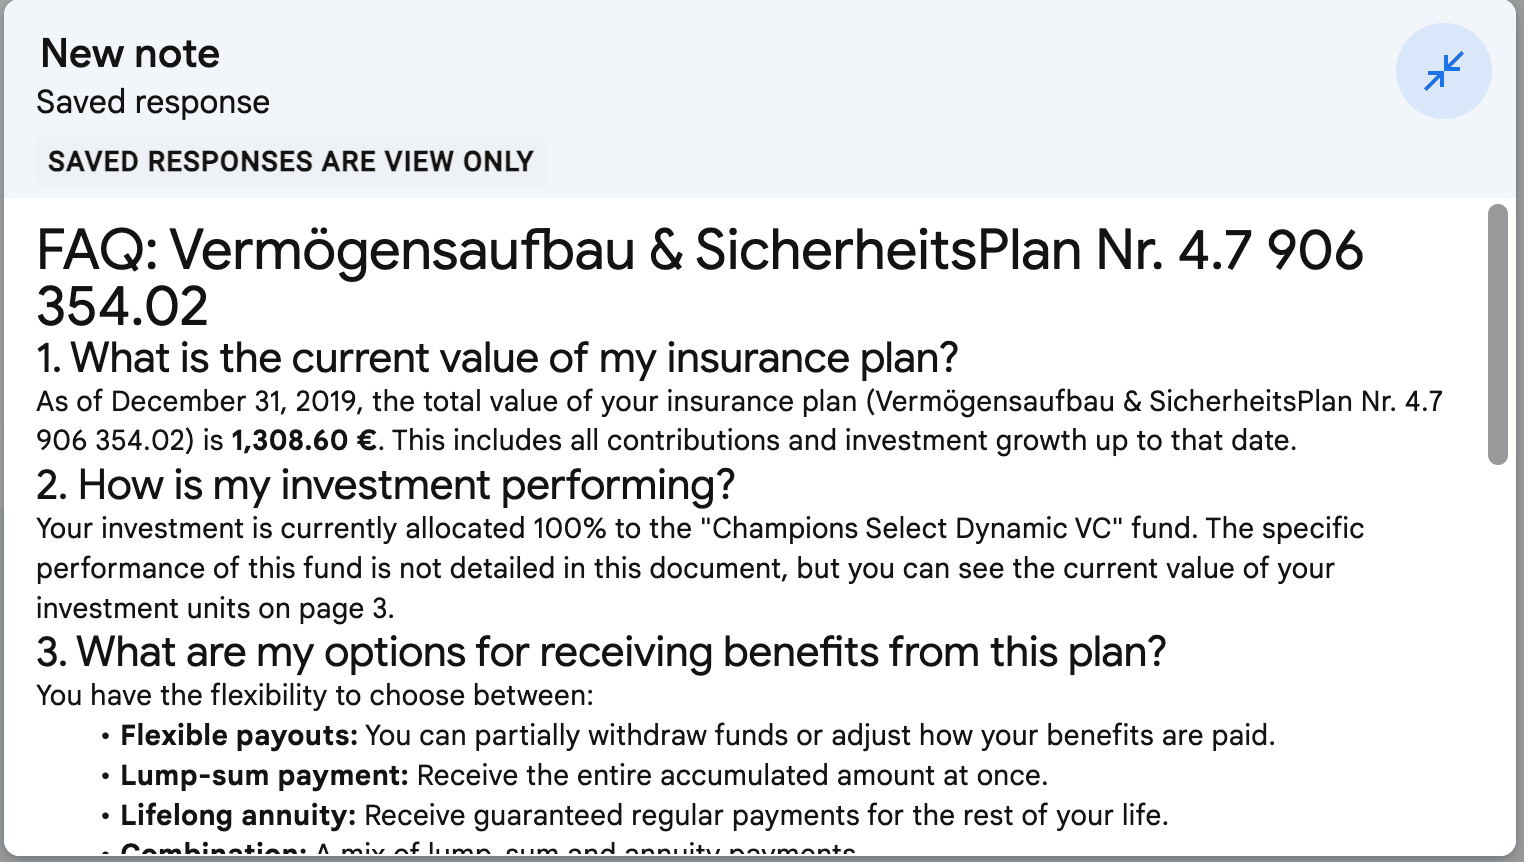The image size is (1524, 862).
Task: Click the "354.02" second line of the title
Action: 122,306
